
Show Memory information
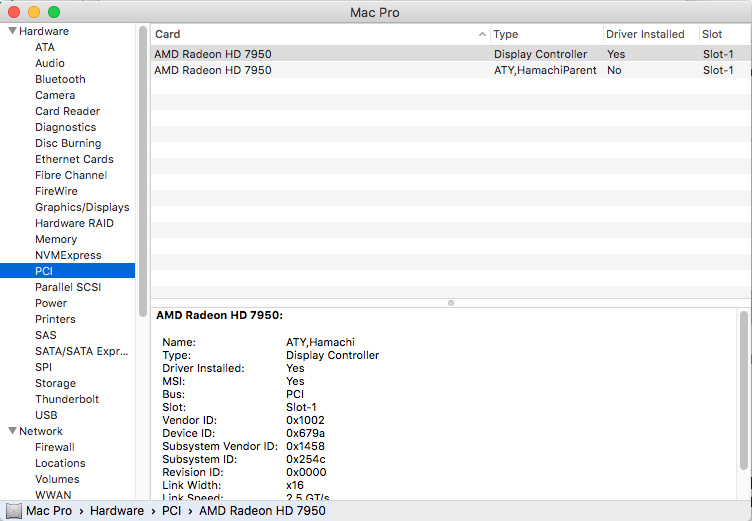(x=56, y=239)
